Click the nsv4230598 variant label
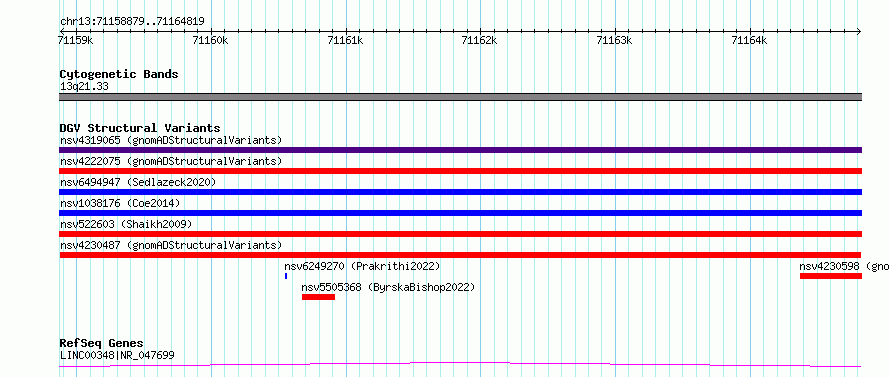Screen dimensions: 890x377 tap(845, 266)
